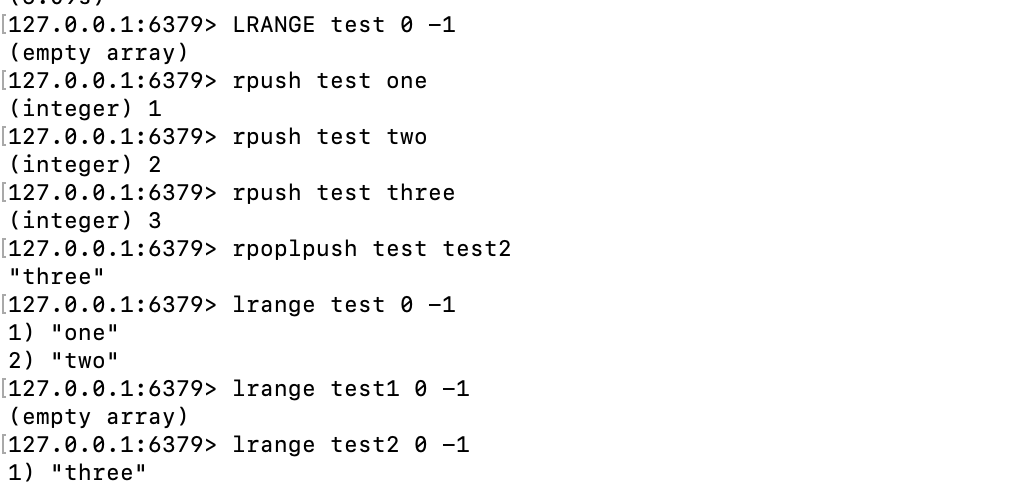Click the first '(empty array)' output line
Viewport: 1012px width, 486px height.
click(x=98, y=53)
